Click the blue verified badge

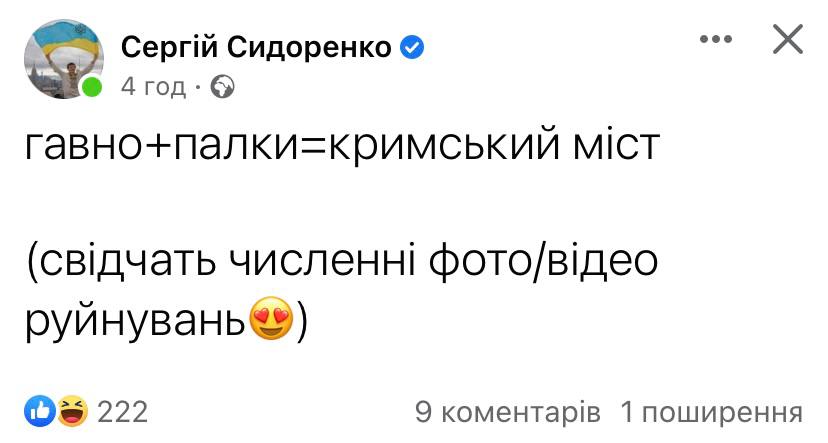click(412, 46)
